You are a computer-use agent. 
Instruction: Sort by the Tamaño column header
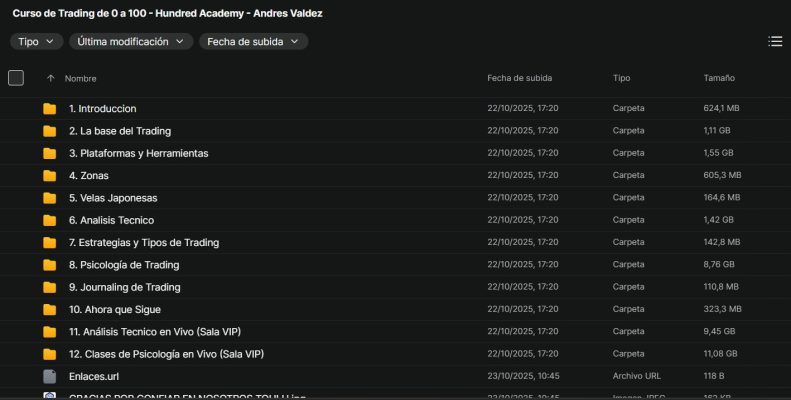point(719,78)
